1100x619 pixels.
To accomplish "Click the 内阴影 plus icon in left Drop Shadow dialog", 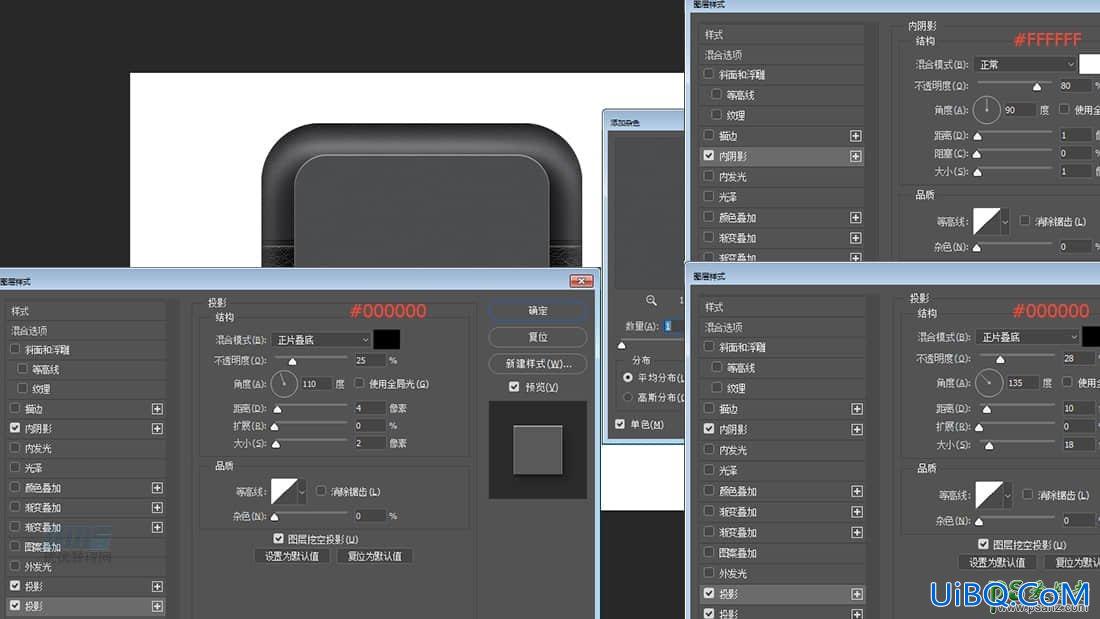I will [157, 428].
